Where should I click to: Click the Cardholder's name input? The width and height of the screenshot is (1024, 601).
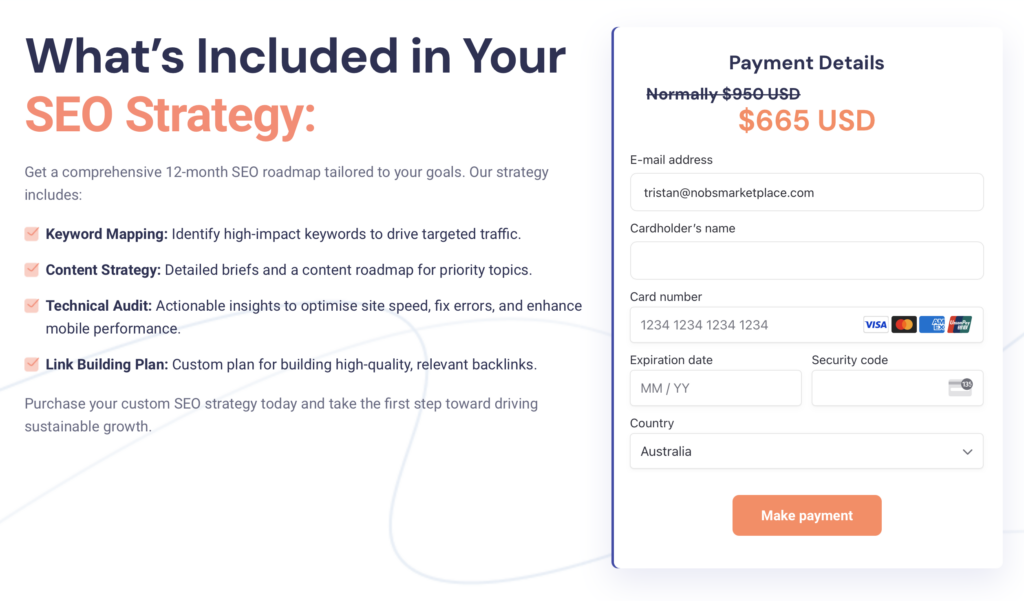point(806,261)
